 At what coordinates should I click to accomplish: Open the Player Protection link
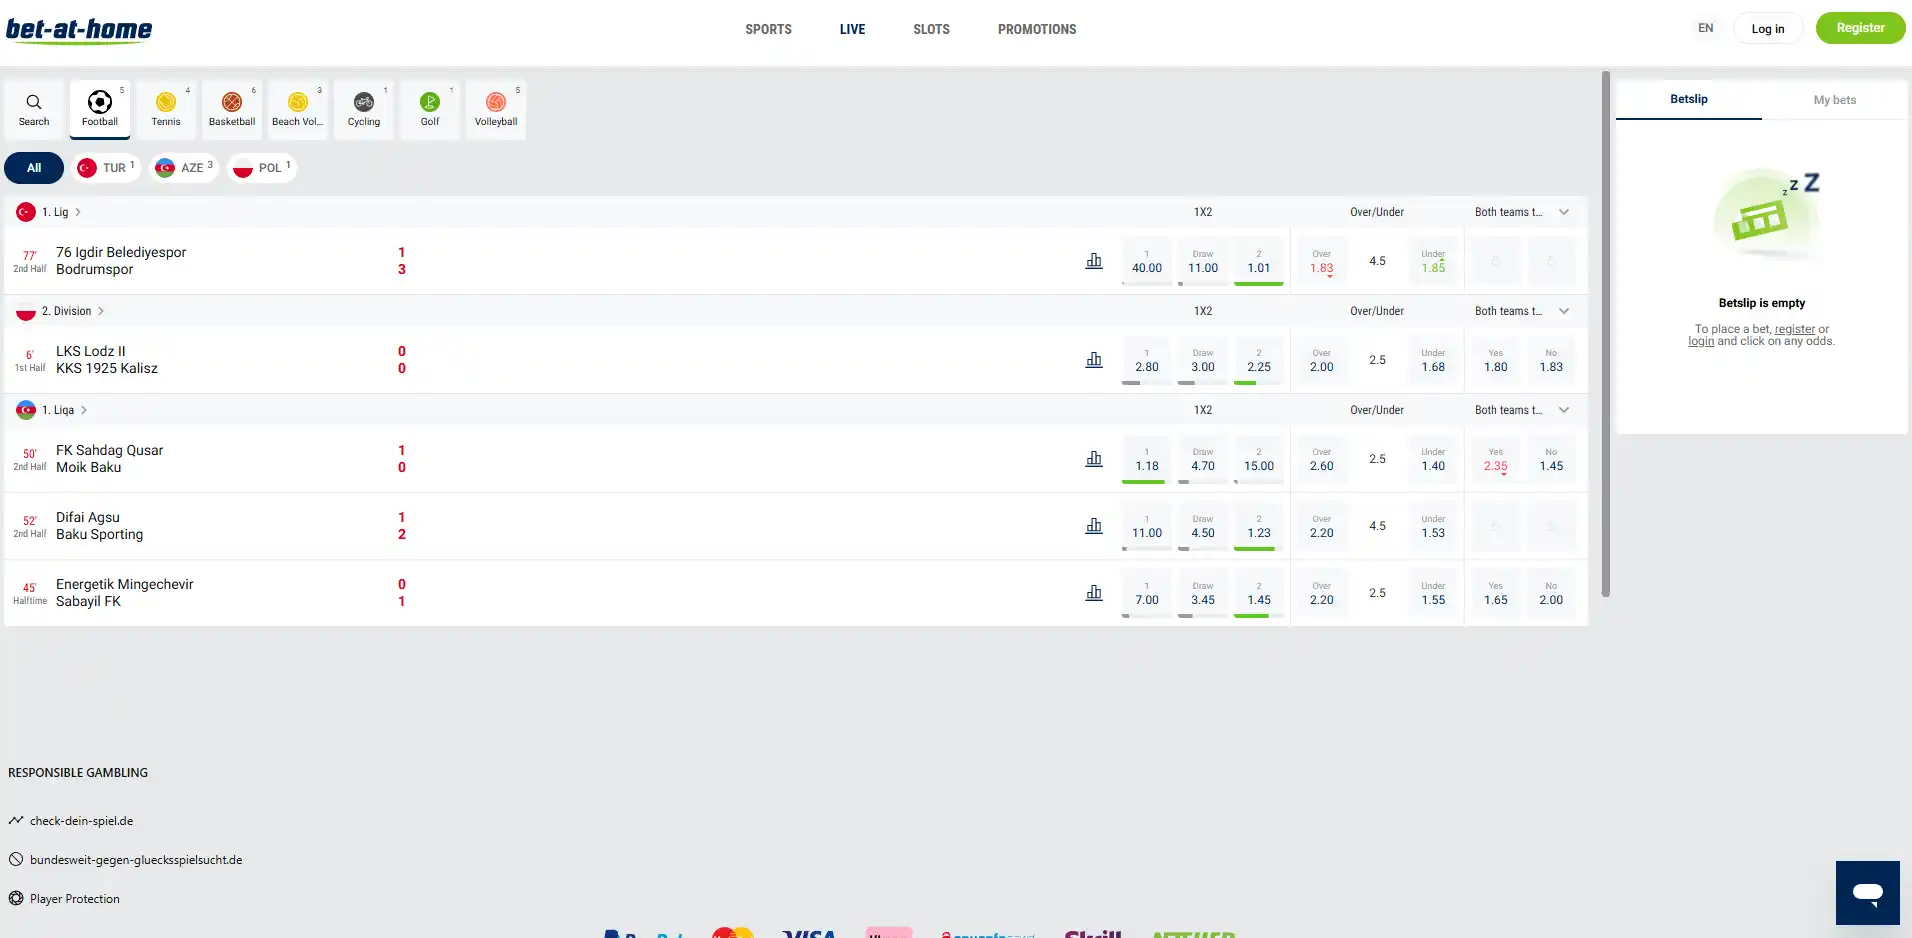(75, 899)
